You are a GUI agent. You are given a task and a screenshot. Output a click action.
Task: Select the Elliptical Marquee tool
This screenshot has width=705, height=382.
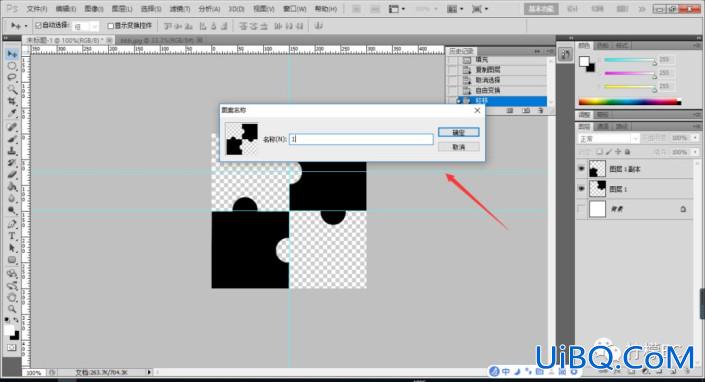tap(12, 66)
